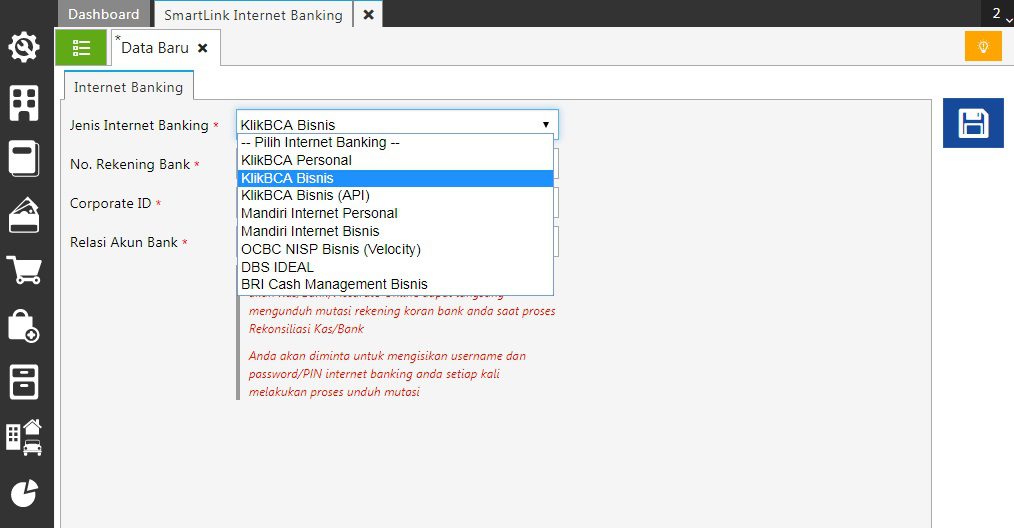The height and width of the screenshot is (528, 1014).
Task: Open the settings gear in sidebar
Action: pos(24,47)
